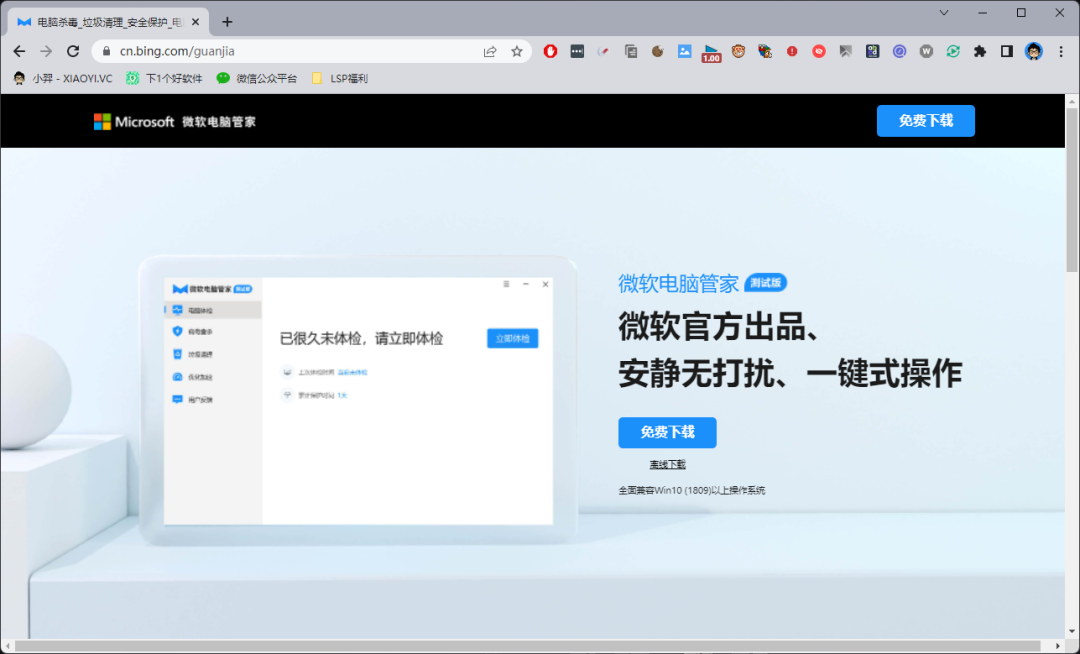Click 免费下载 button below the headline
1080x654 pixels.
coord(667,432)
